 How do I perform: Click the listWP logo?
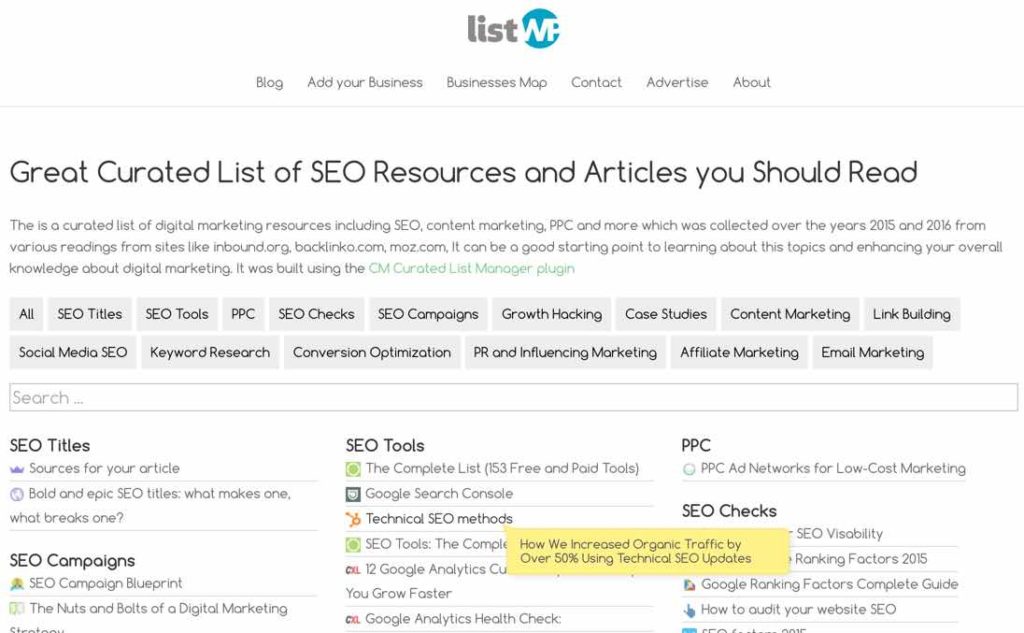click(513, 28)
